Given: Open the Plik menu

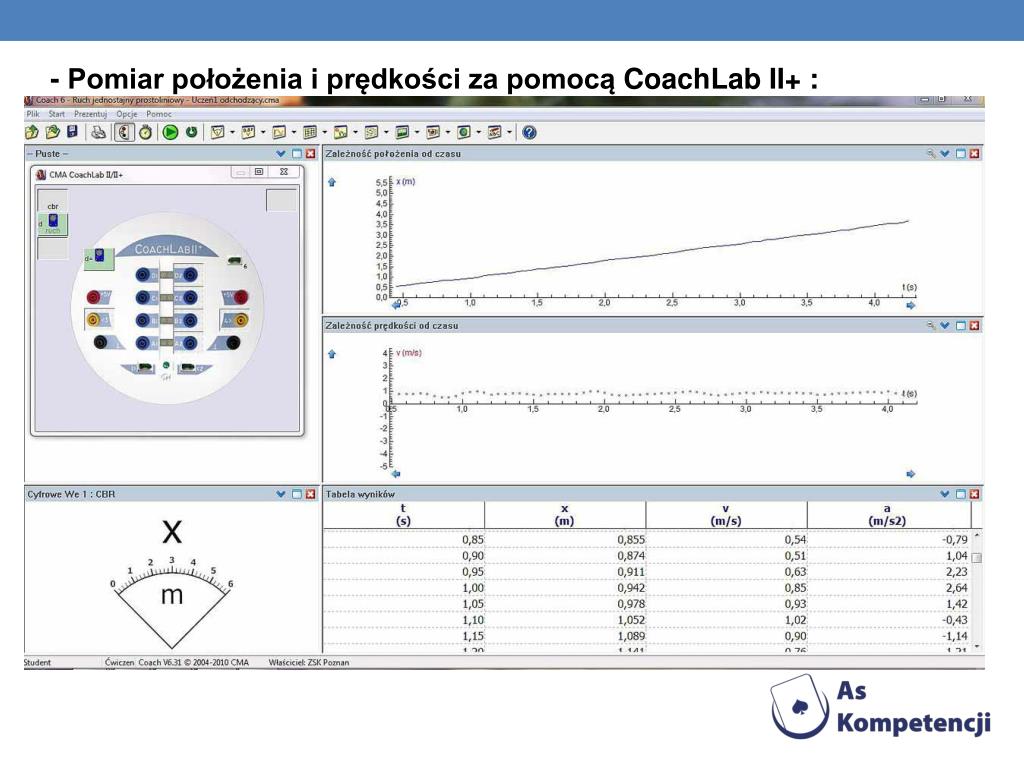Looking at the screenshot, I should coord(33,114).
